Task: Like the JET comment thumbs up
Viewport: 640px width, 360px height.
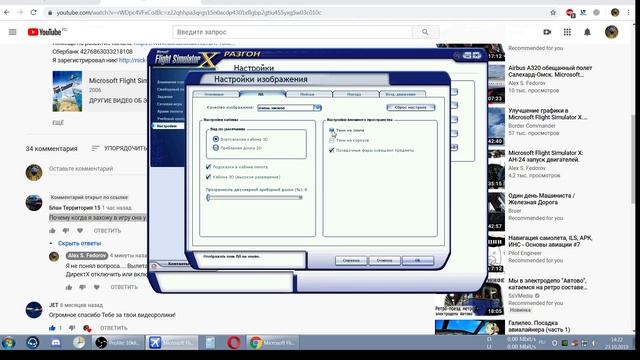Action: coord(52,328)
